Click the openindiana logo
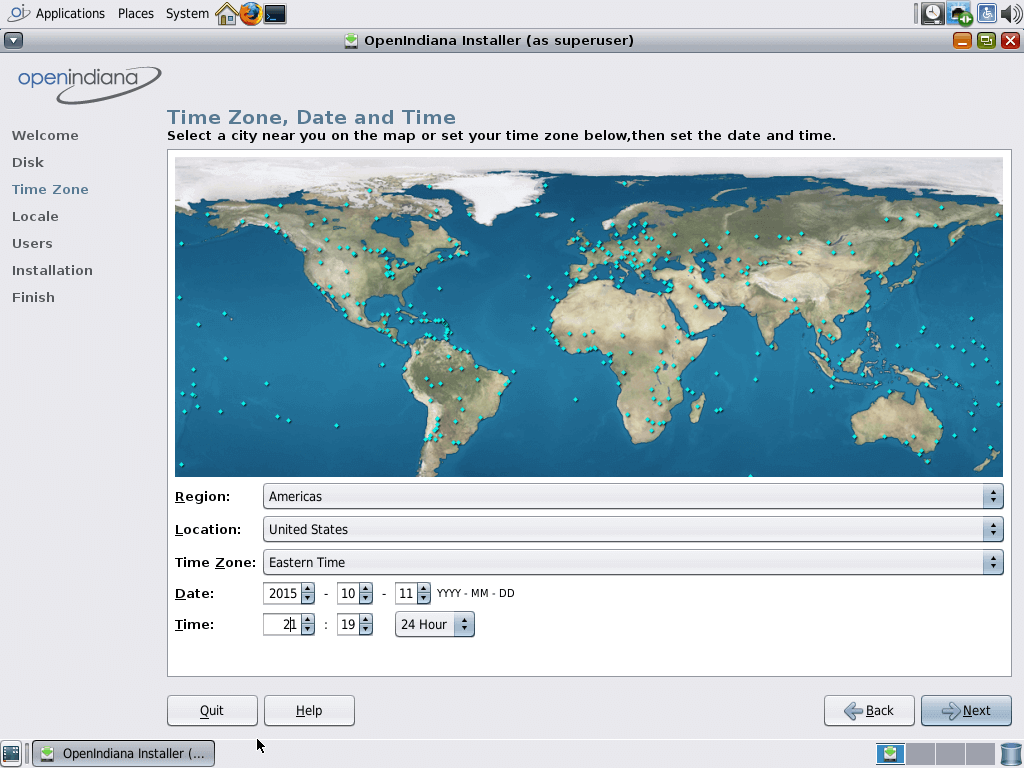This screenshot has height=768, width=1024. (x=89, y=84)
